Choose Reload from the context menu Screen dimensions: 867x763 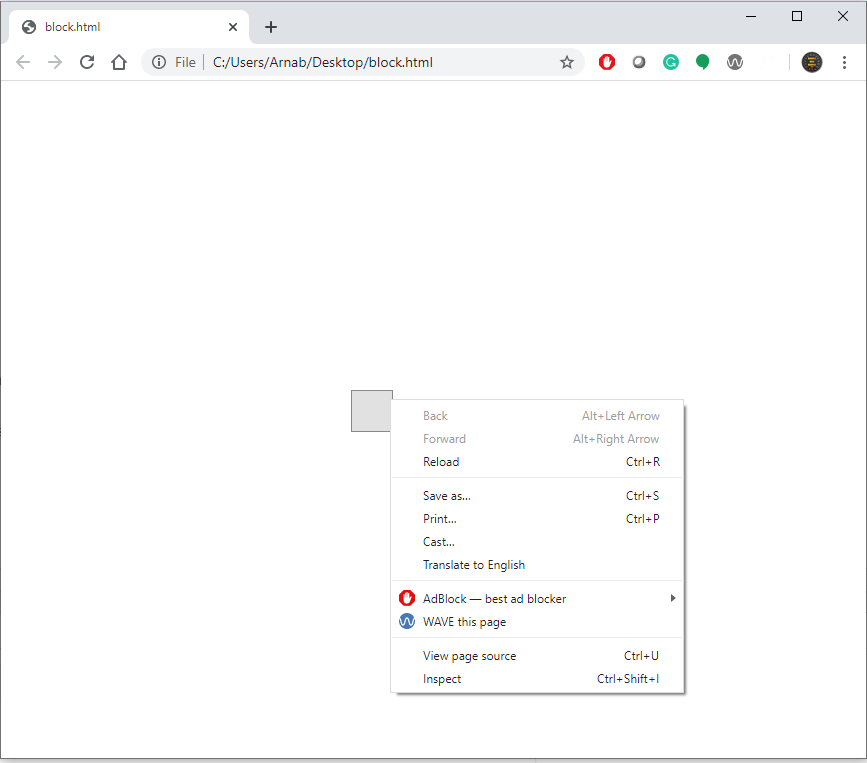(537, 462)
